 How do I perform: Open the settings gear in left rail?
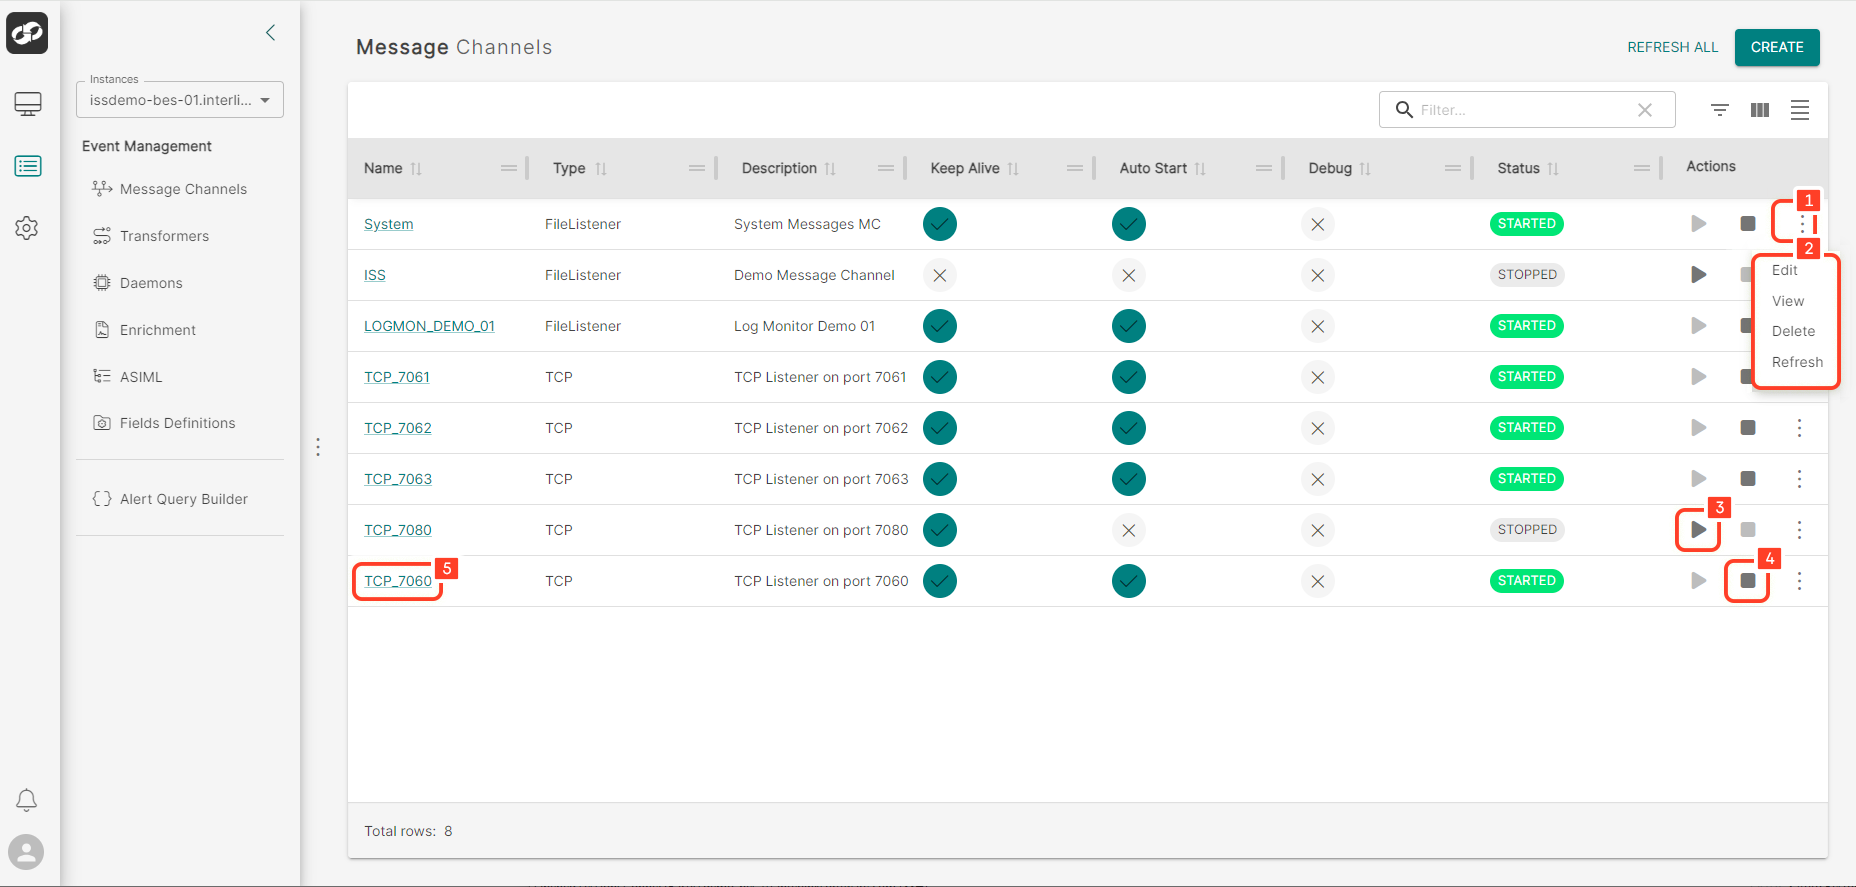tap(27, 228)
